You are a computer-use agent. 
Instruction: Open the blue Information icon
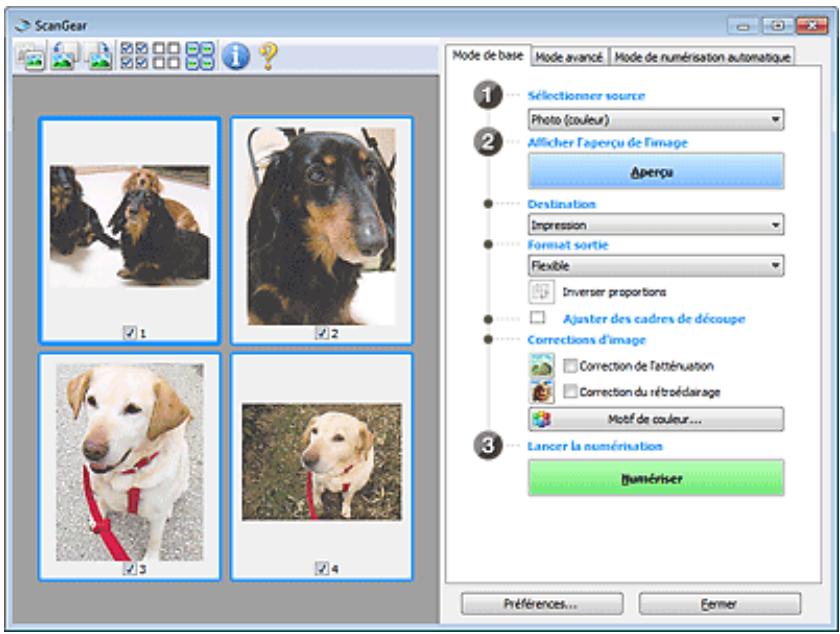[236, 56]
